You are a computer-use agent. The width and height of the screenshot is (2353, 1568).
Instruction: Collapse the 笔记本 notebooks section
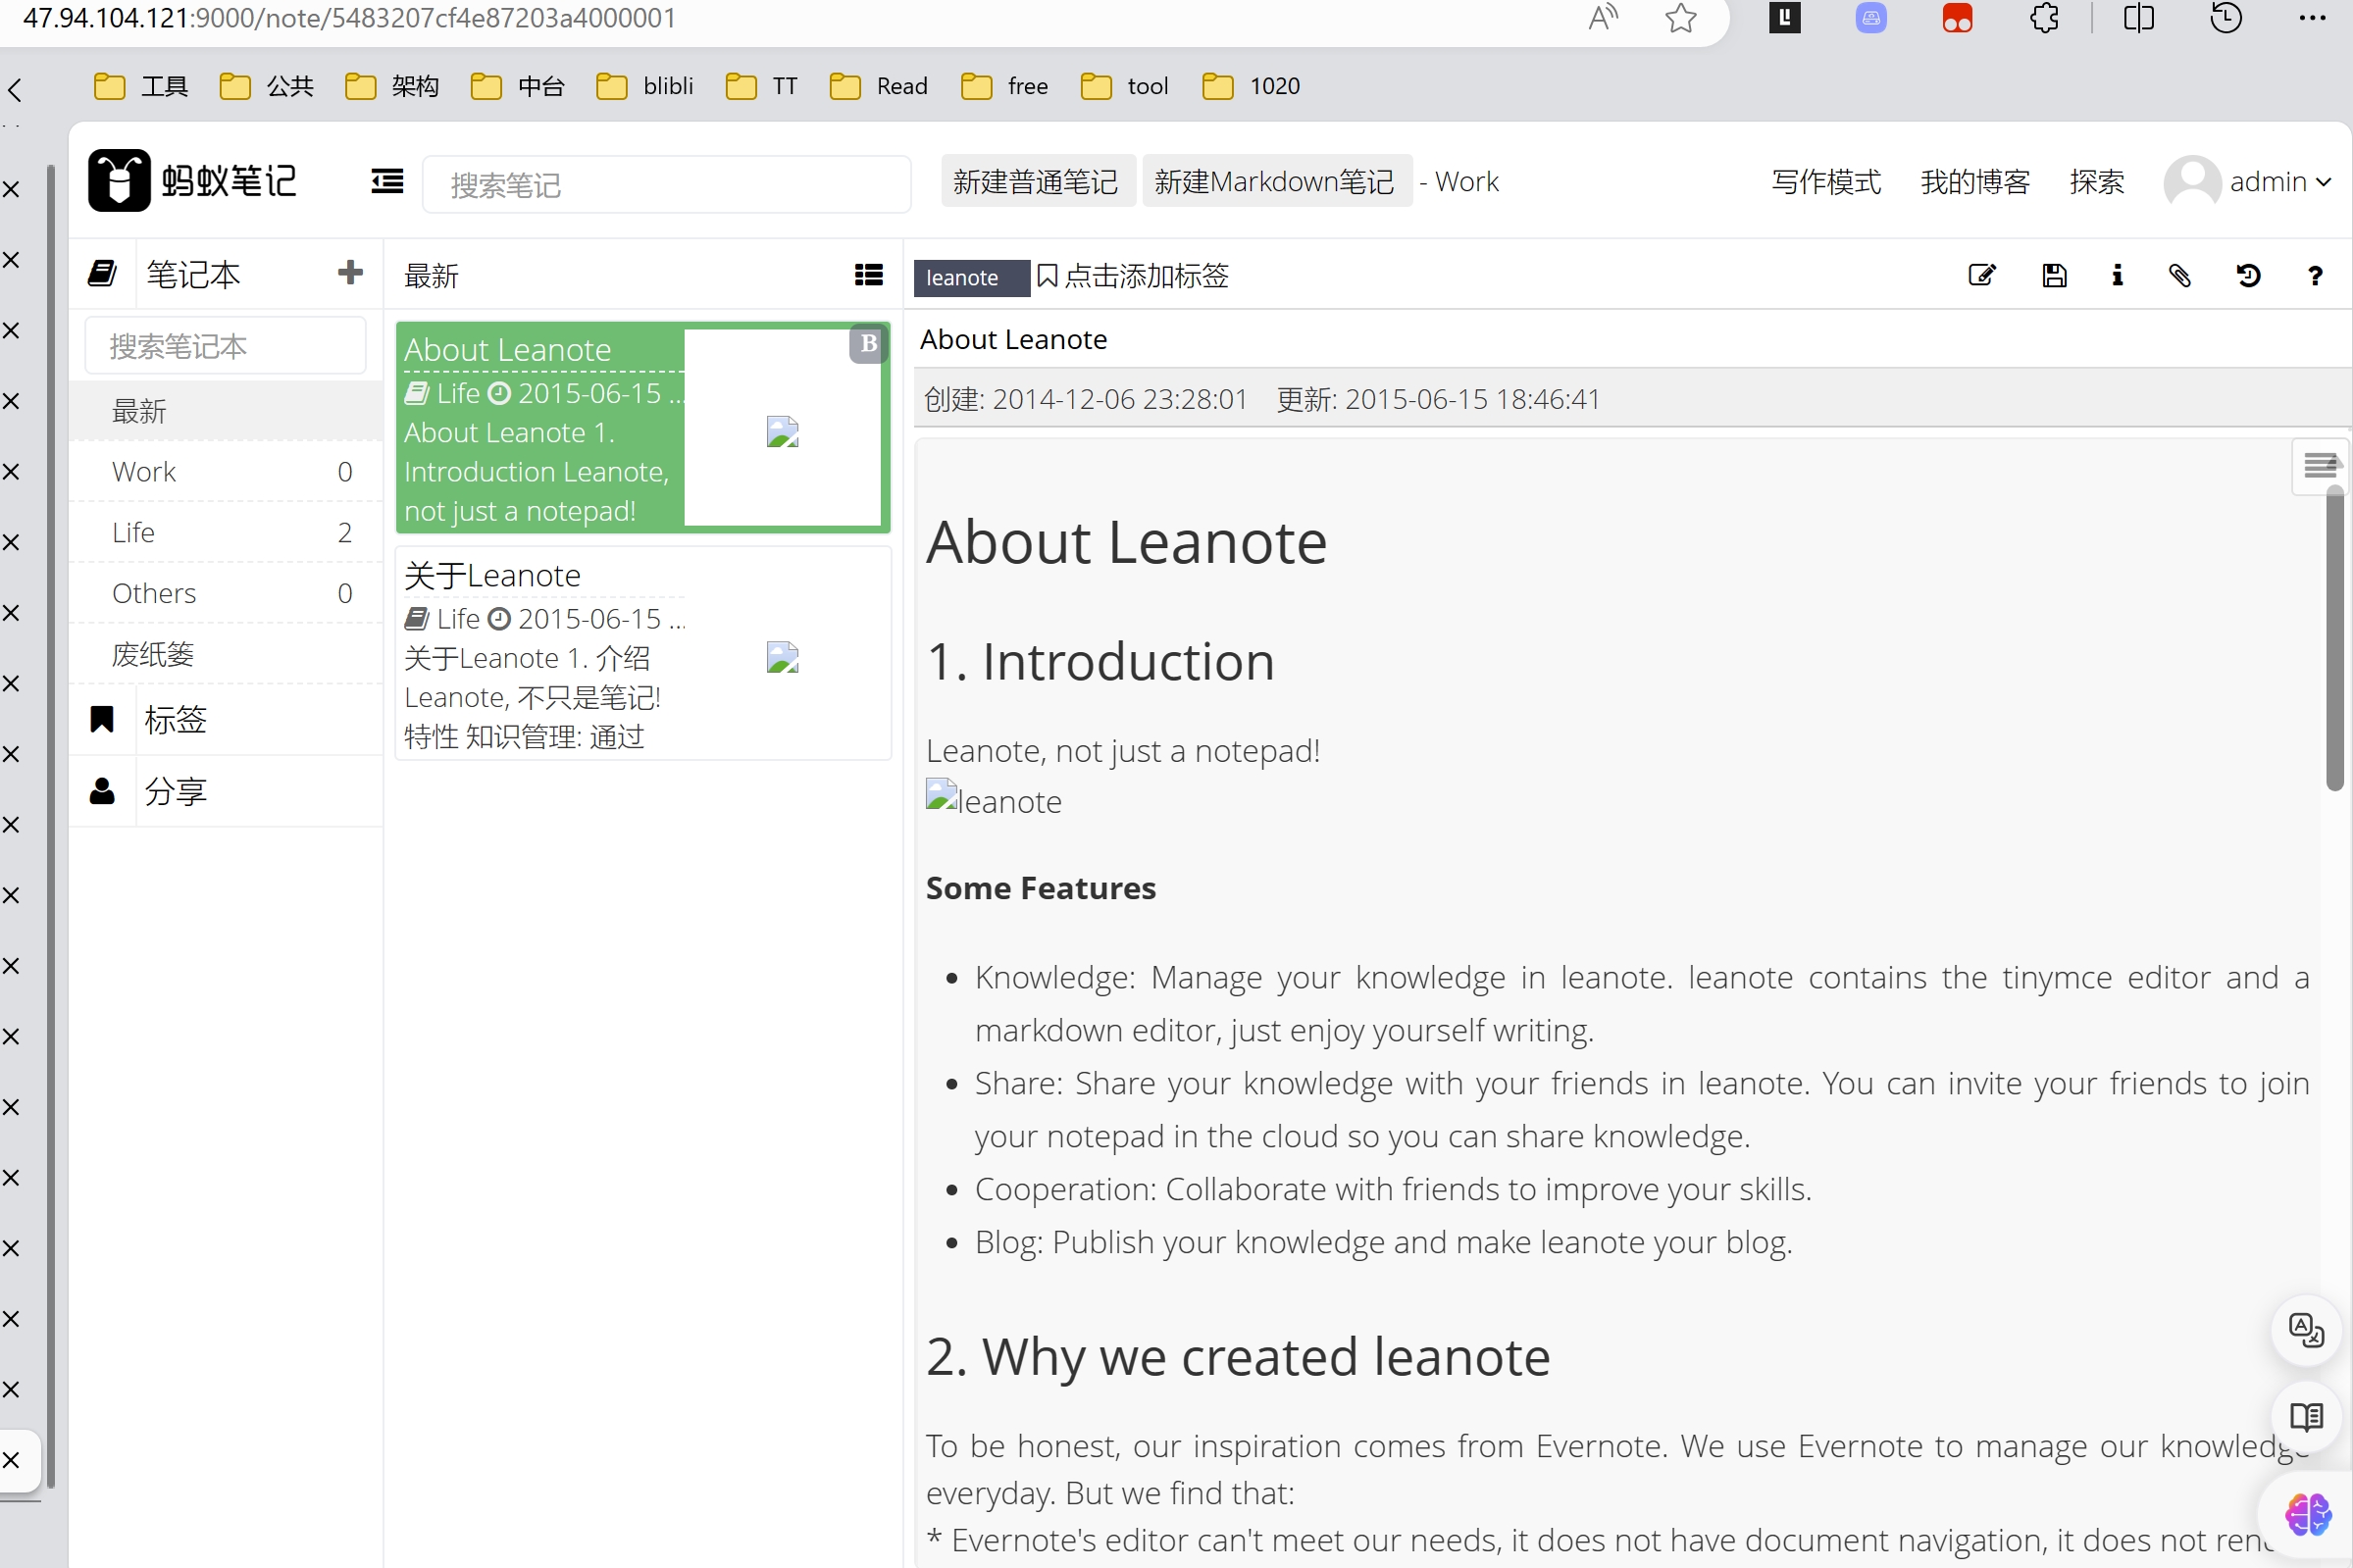[x=193, y=274]
